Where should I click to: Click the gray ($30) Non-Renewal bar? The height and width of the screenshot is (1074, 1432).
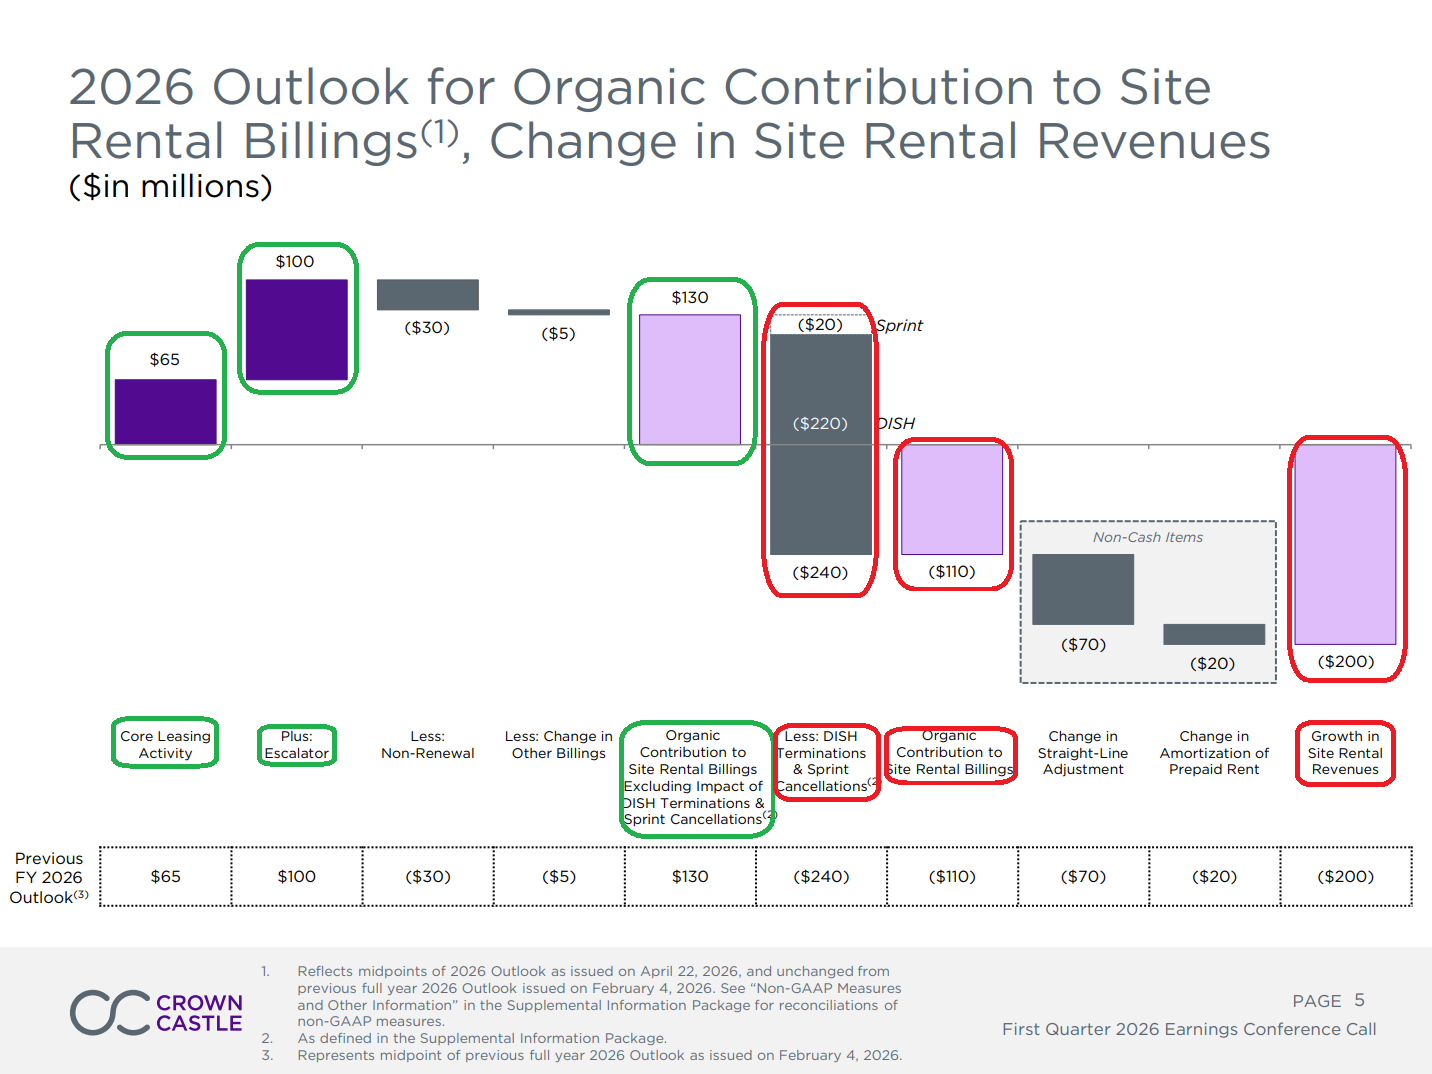[x=427, y=294]
